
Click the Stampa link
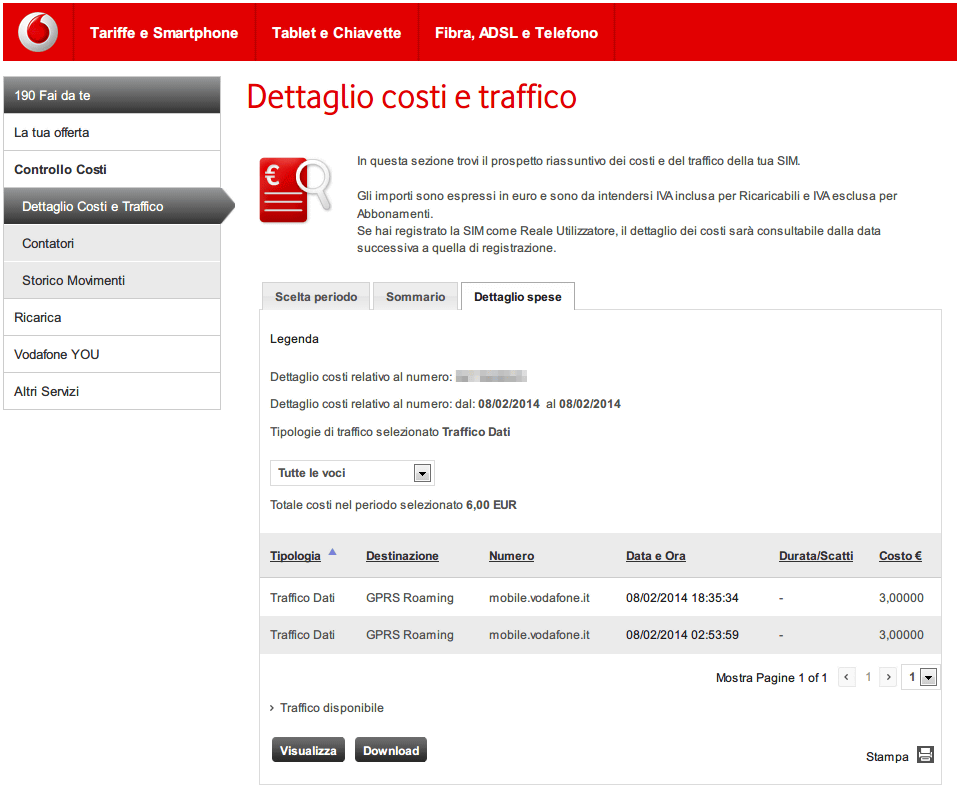[x=887, y=757]
